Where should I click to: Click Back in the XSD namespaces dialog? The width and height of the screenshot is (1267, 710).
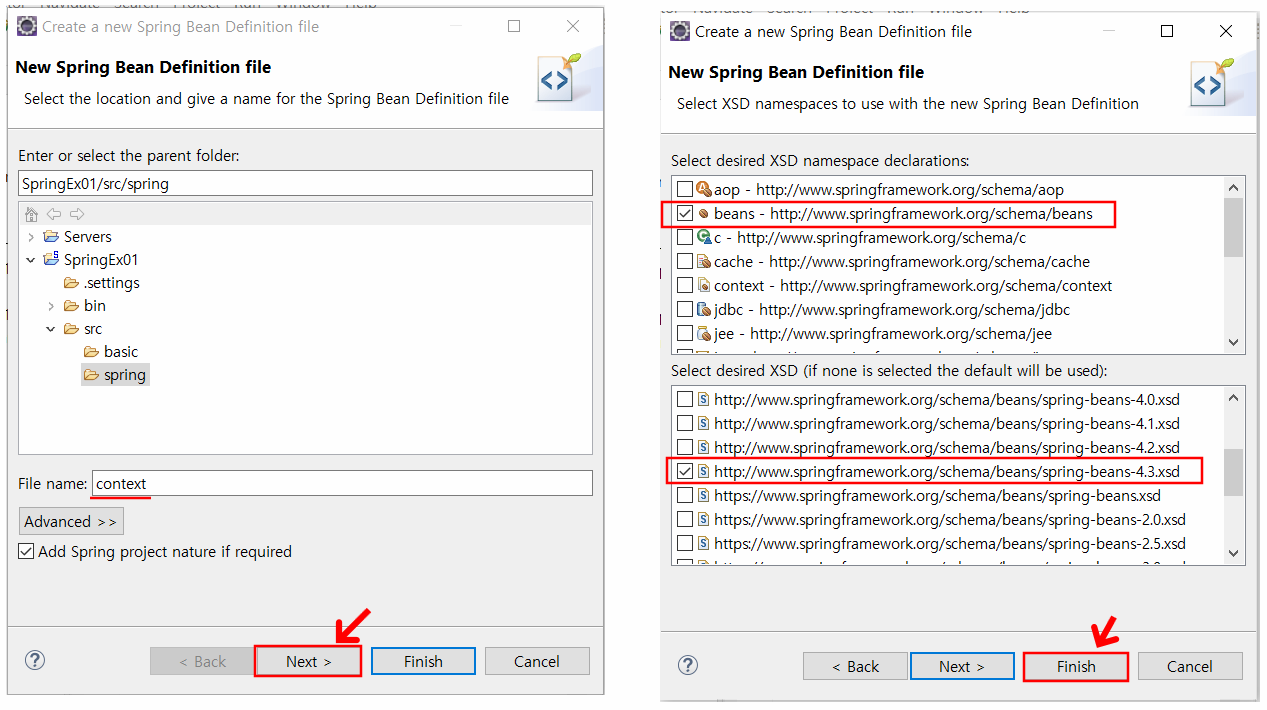856,666
